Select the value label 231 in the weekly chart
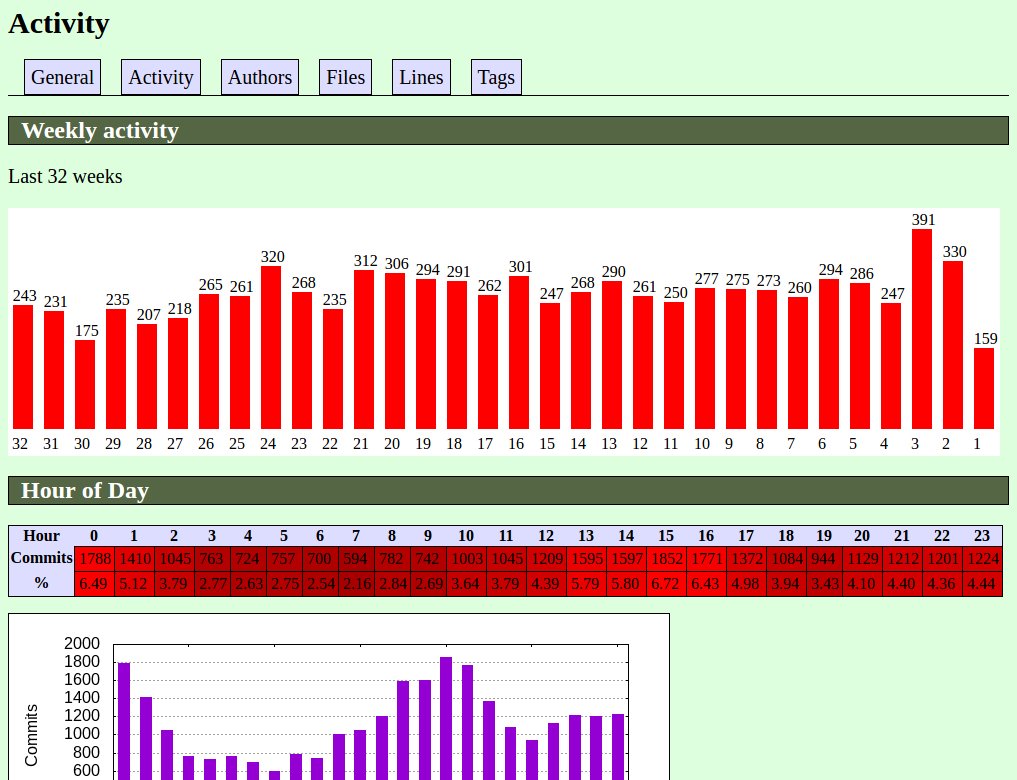Image resolution: width=1017 pixels, height=780 pixels. [x=55, y=301]
